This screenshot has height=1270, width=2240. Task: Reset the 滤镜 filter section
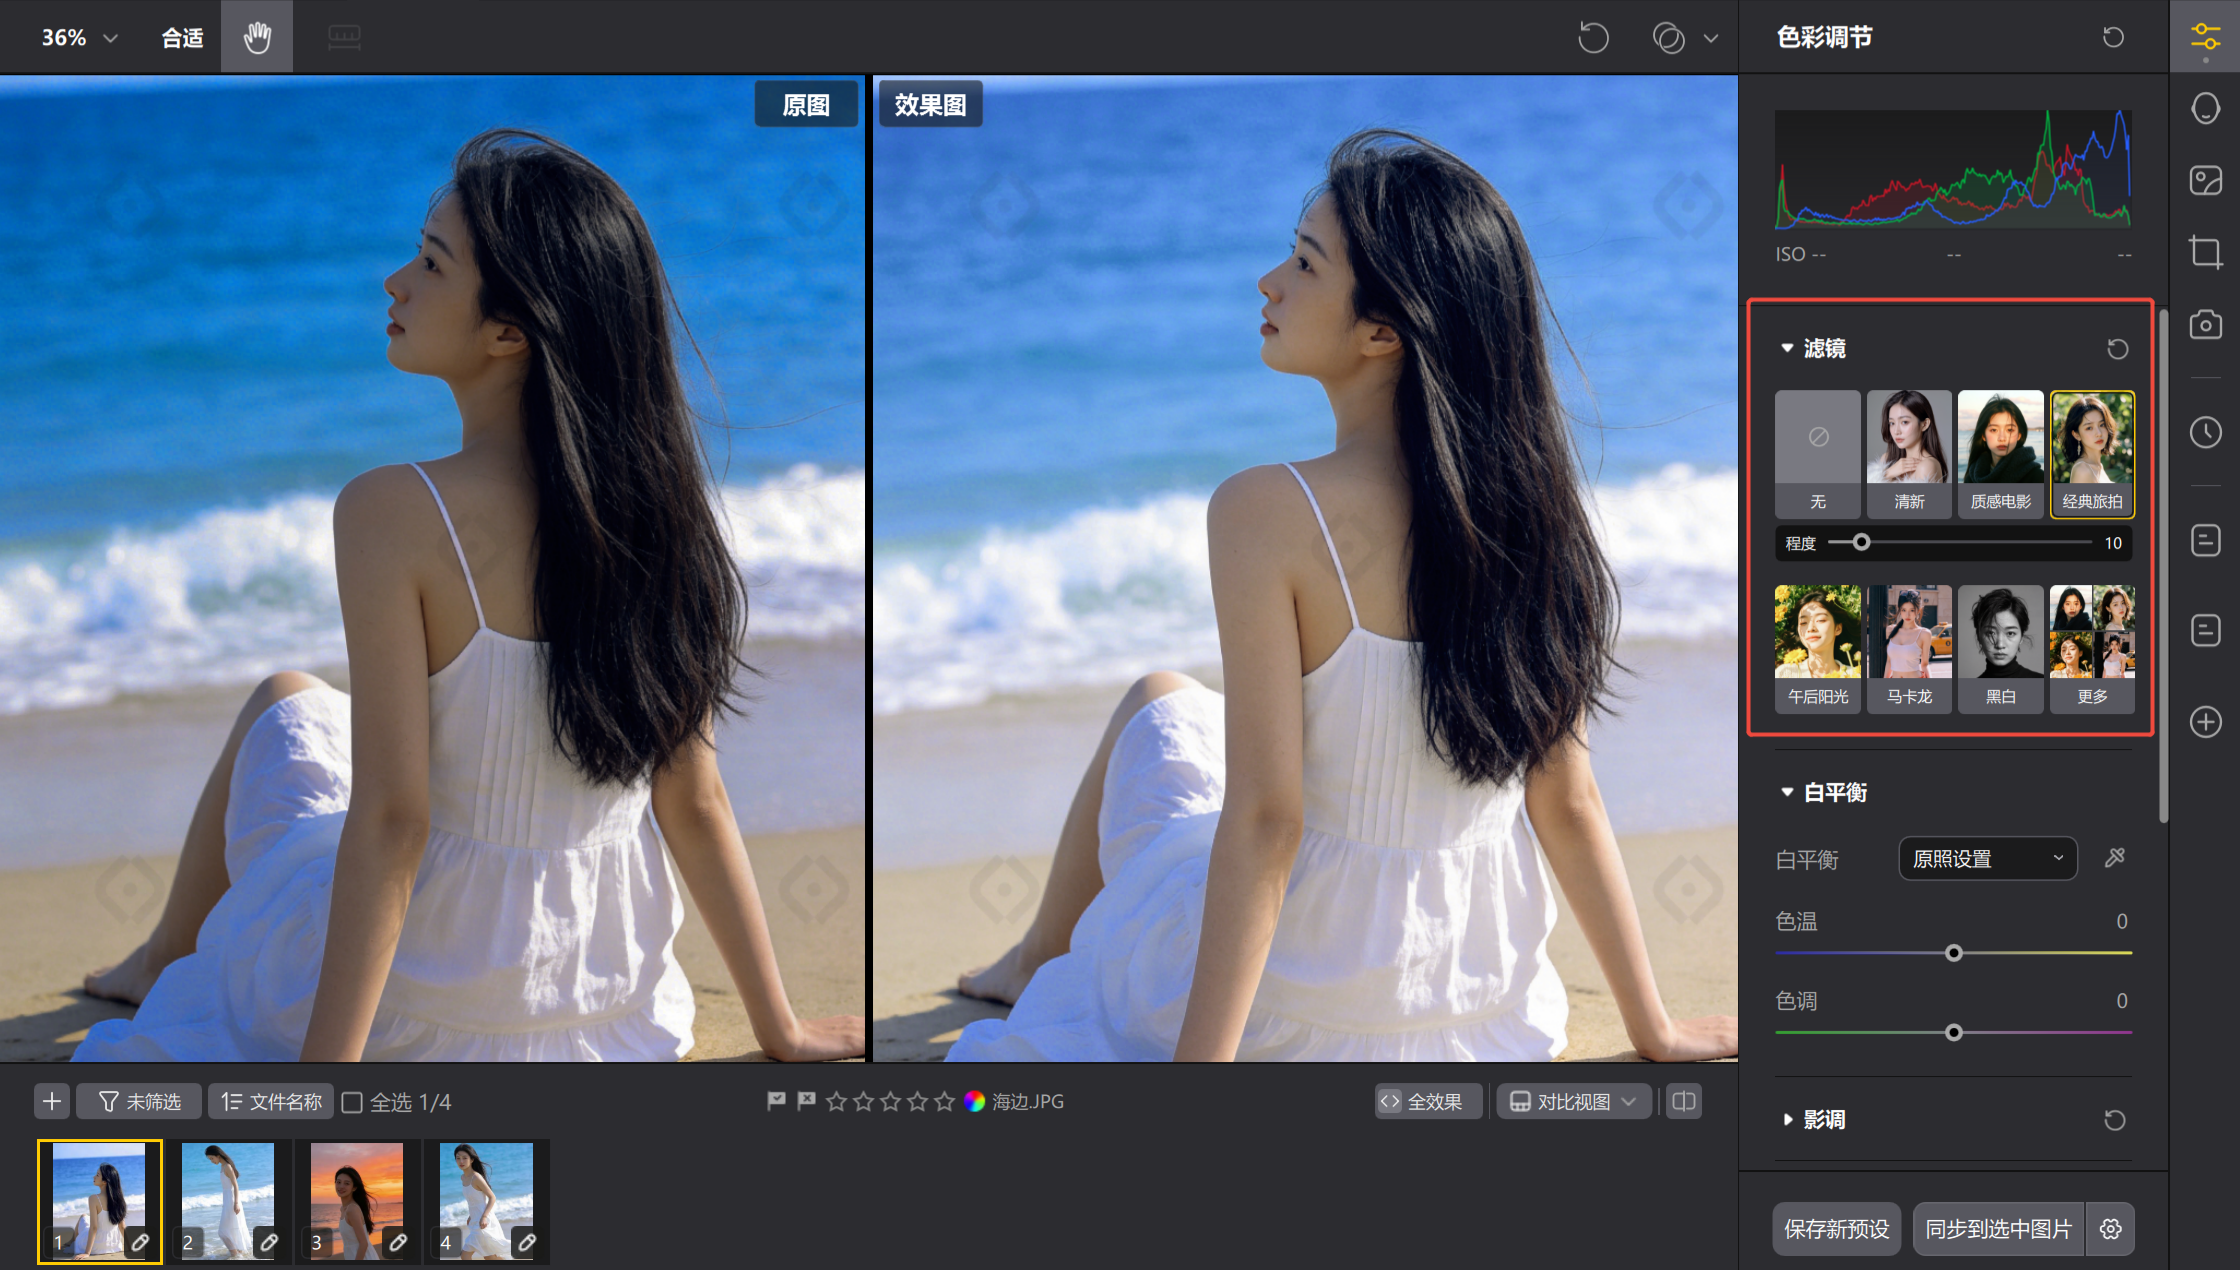[2117, 349]
